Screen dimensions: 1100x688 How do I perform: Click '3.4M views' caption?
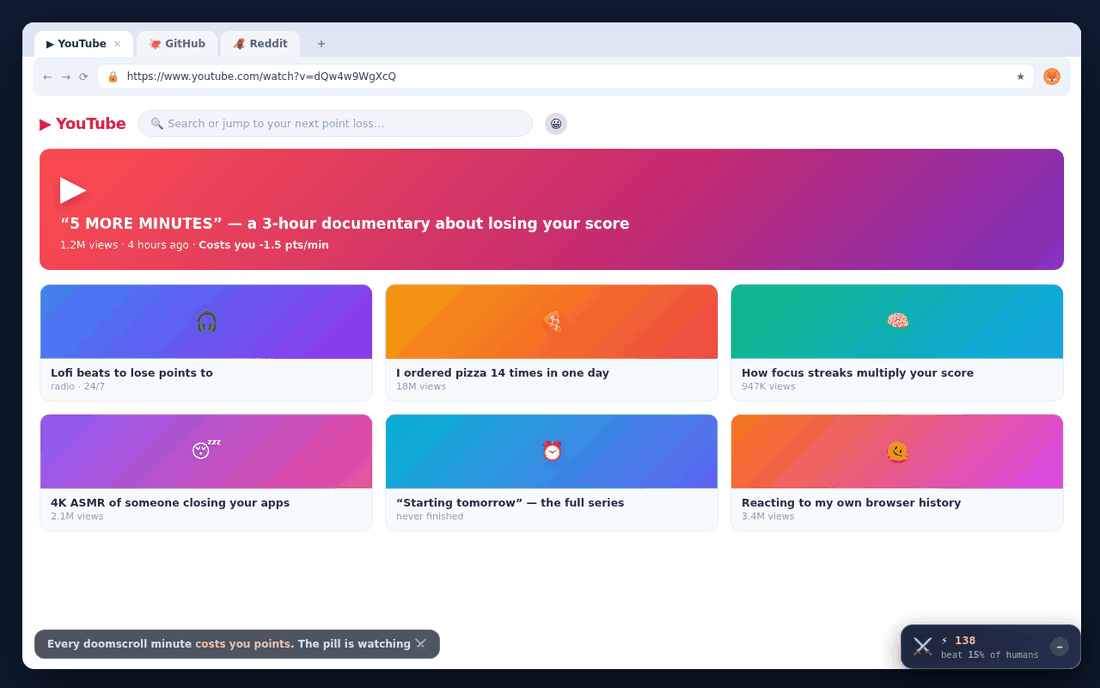767,516
